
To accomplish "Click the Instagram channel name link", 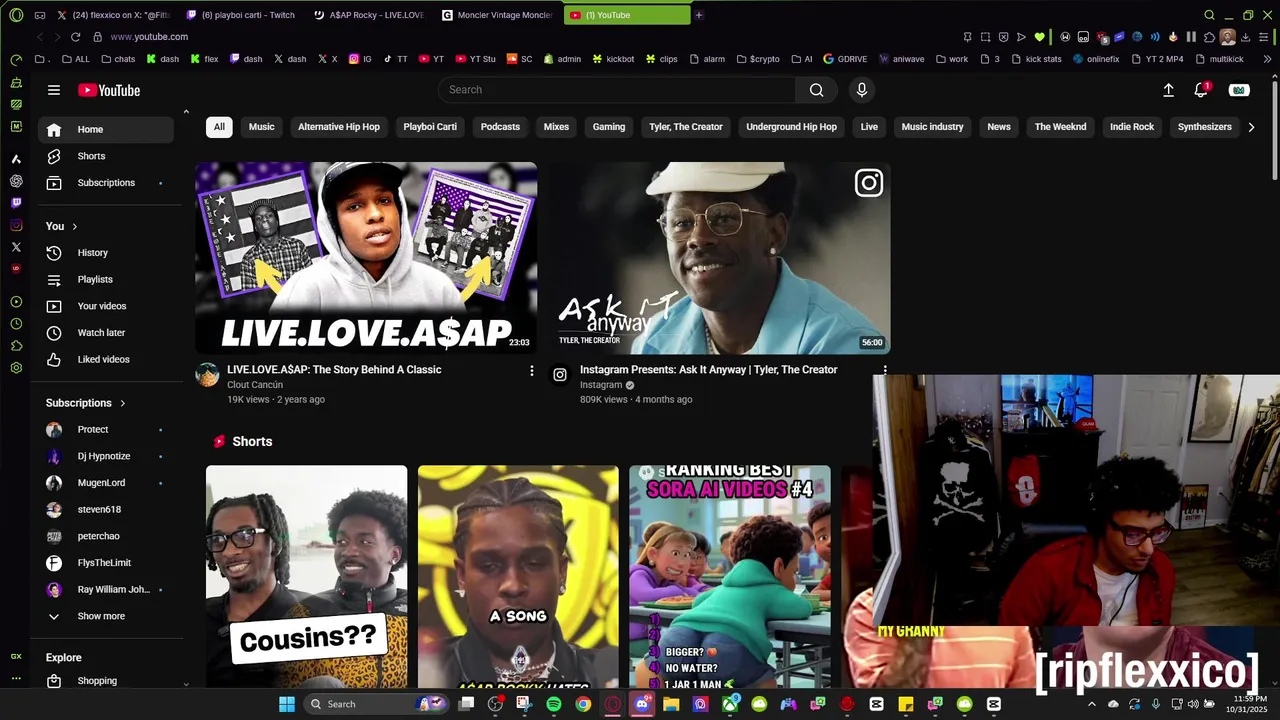I will [x=601, y=385].
